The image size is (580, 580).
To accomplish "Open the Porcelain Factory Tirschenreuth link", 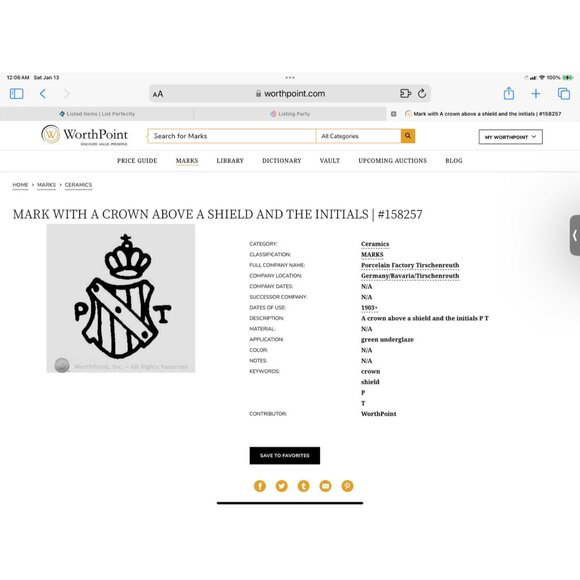I will pos(410,265).
